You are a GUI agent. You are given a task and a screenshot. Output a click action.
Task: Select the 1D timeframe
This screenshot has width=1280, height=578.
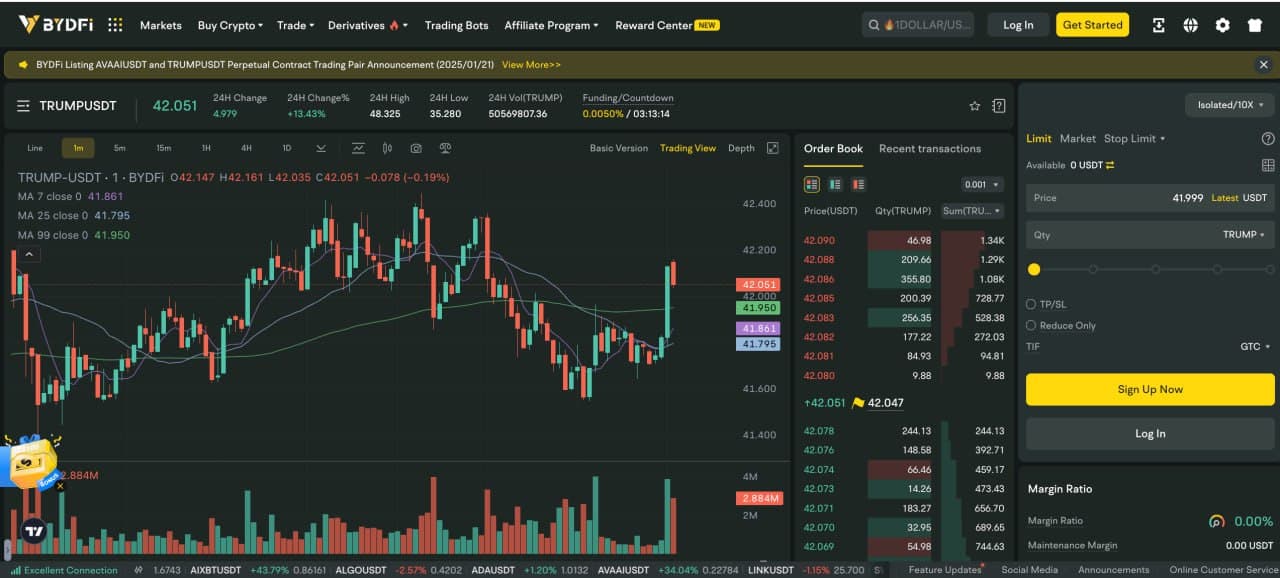click(x=286, y=148)
